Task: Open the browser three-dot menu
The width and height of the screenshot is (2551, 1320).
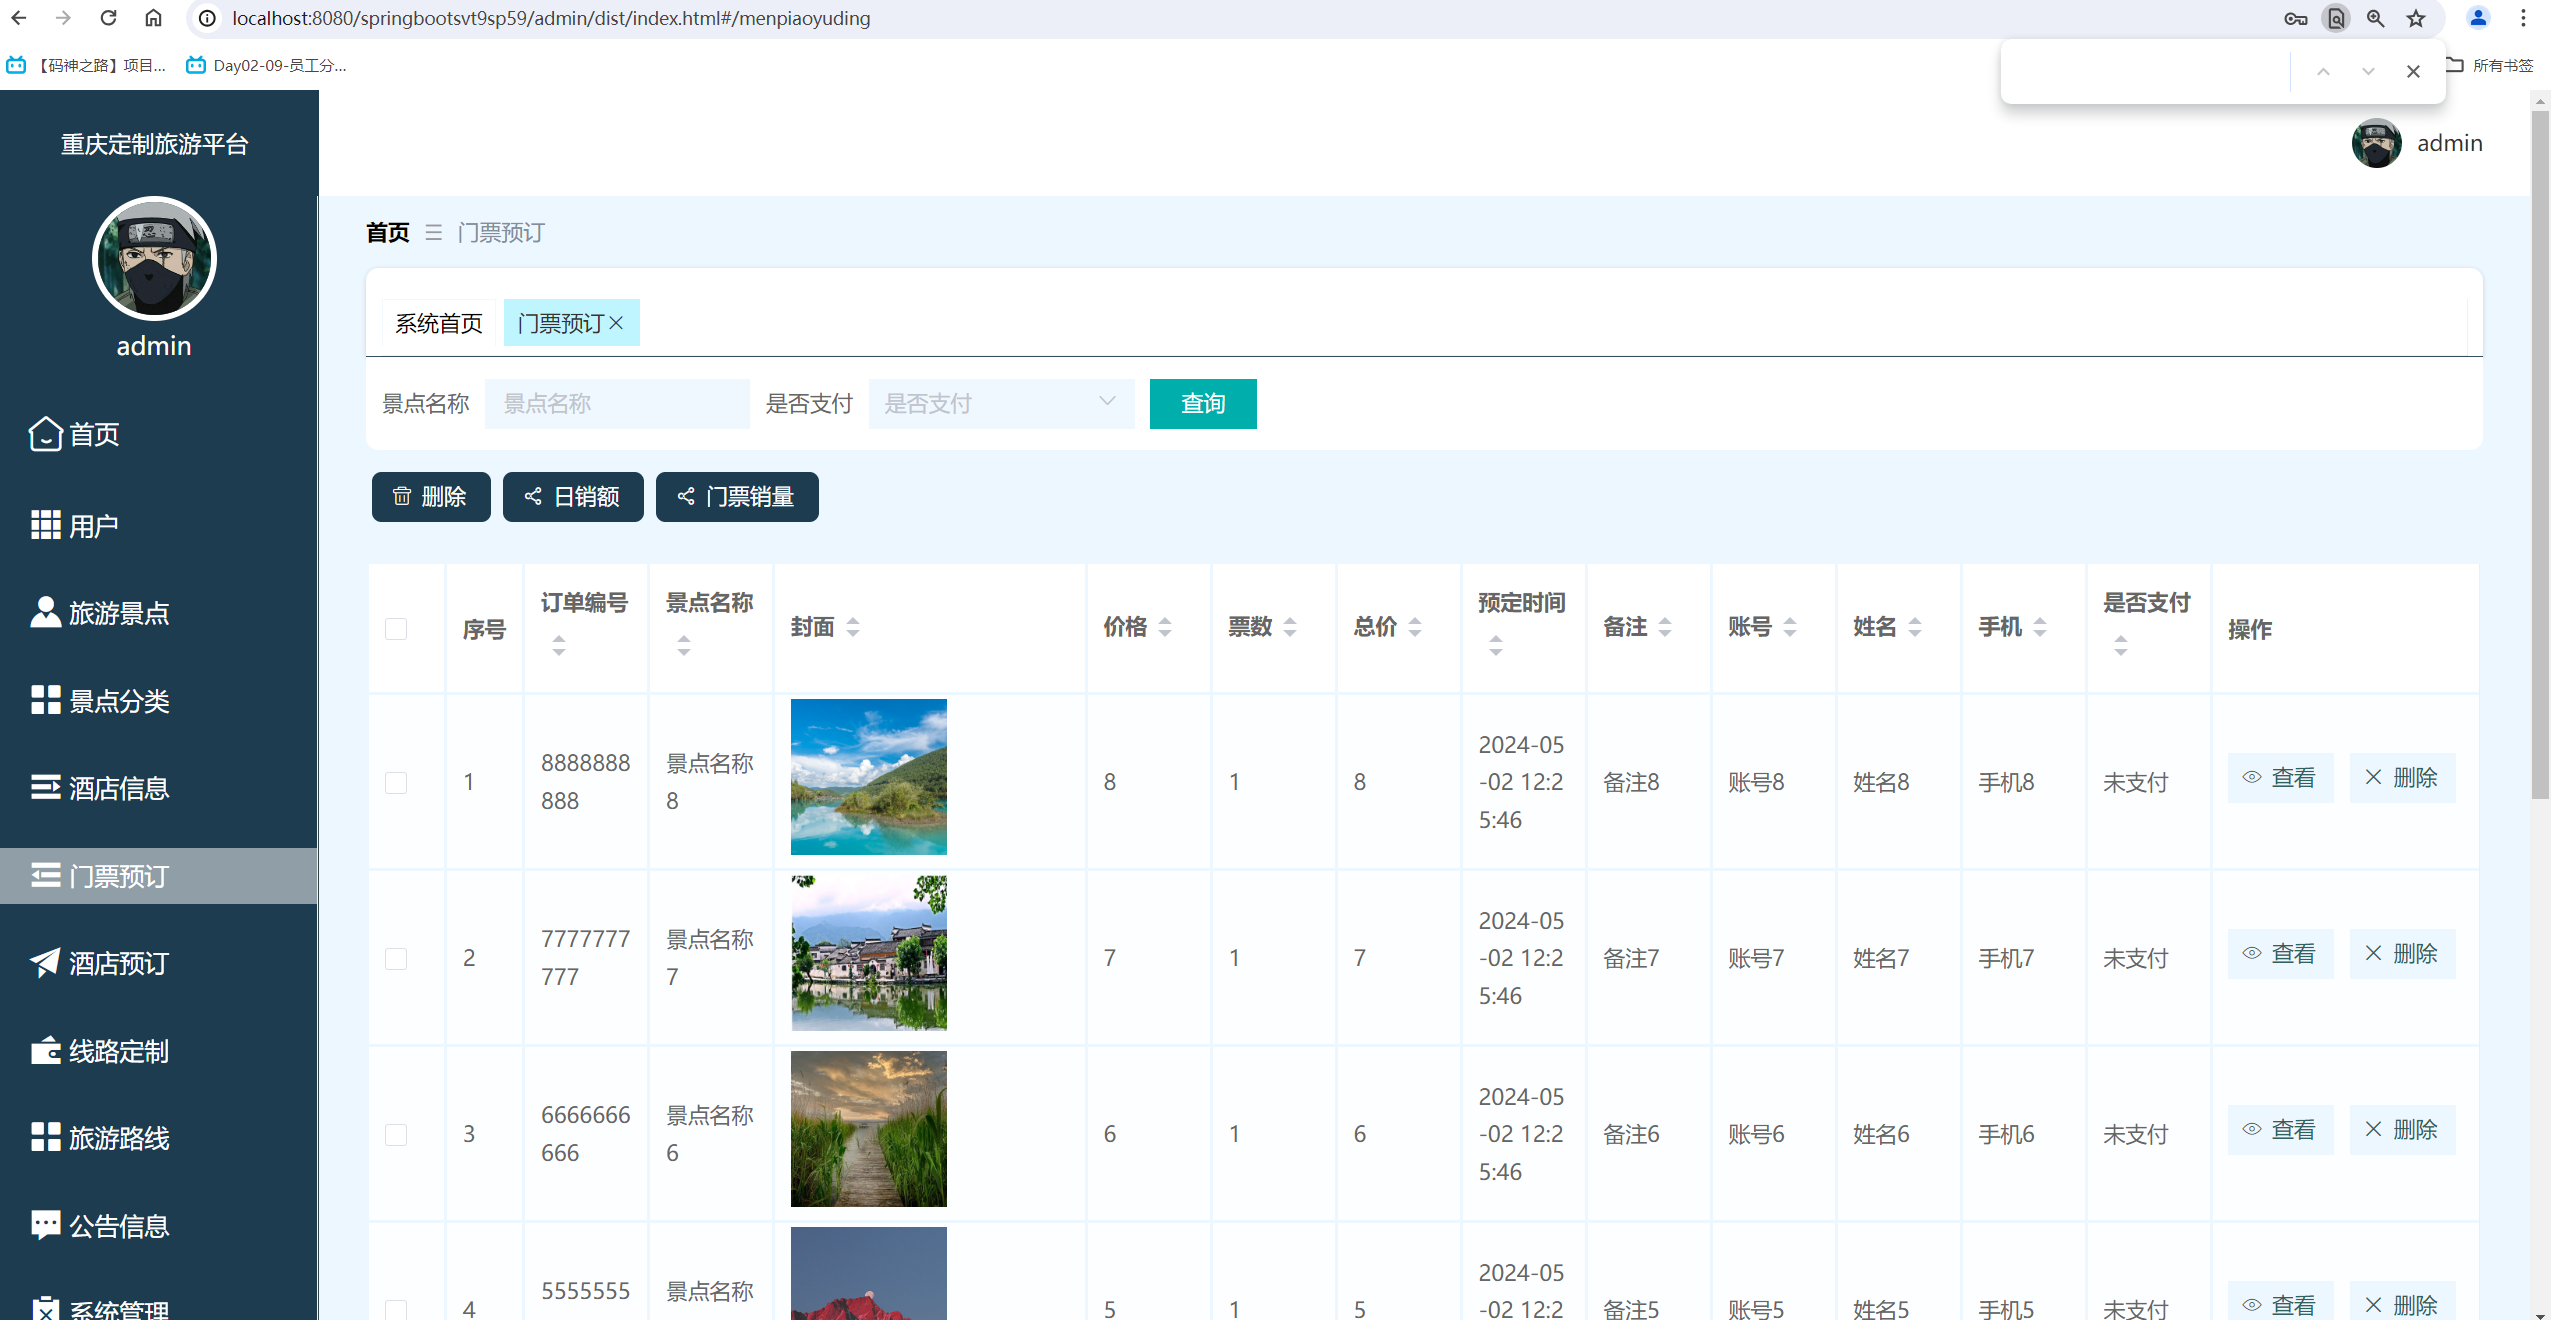Action: coord(2523,18)
